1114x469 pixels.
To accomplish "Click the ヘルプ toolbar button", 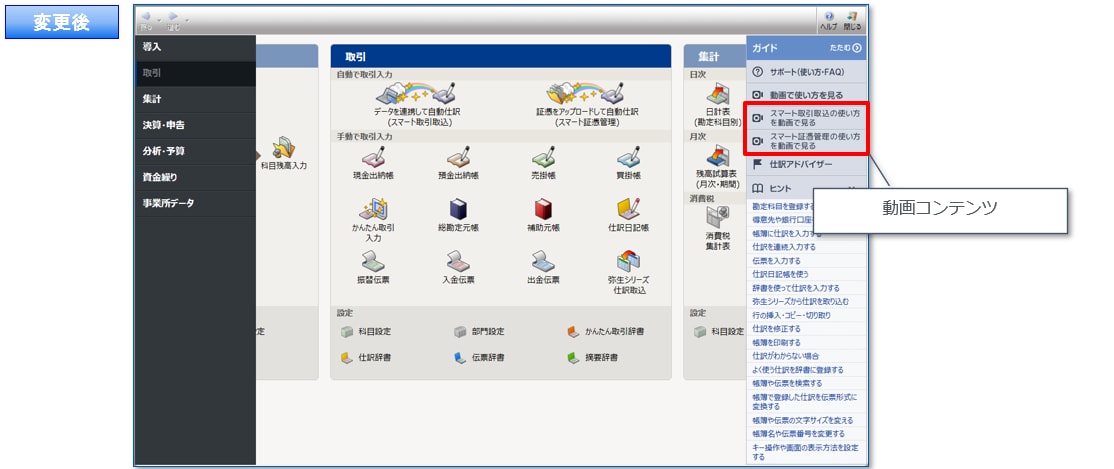I will (x=828, y=20).
